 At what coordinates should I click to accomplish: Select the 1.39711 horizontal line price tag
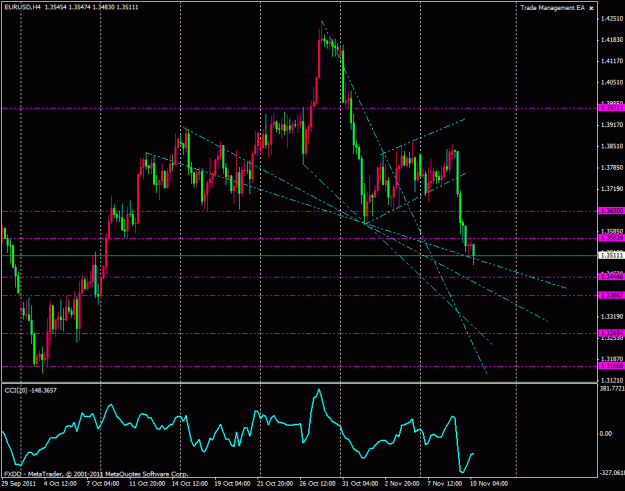[612, 108]
